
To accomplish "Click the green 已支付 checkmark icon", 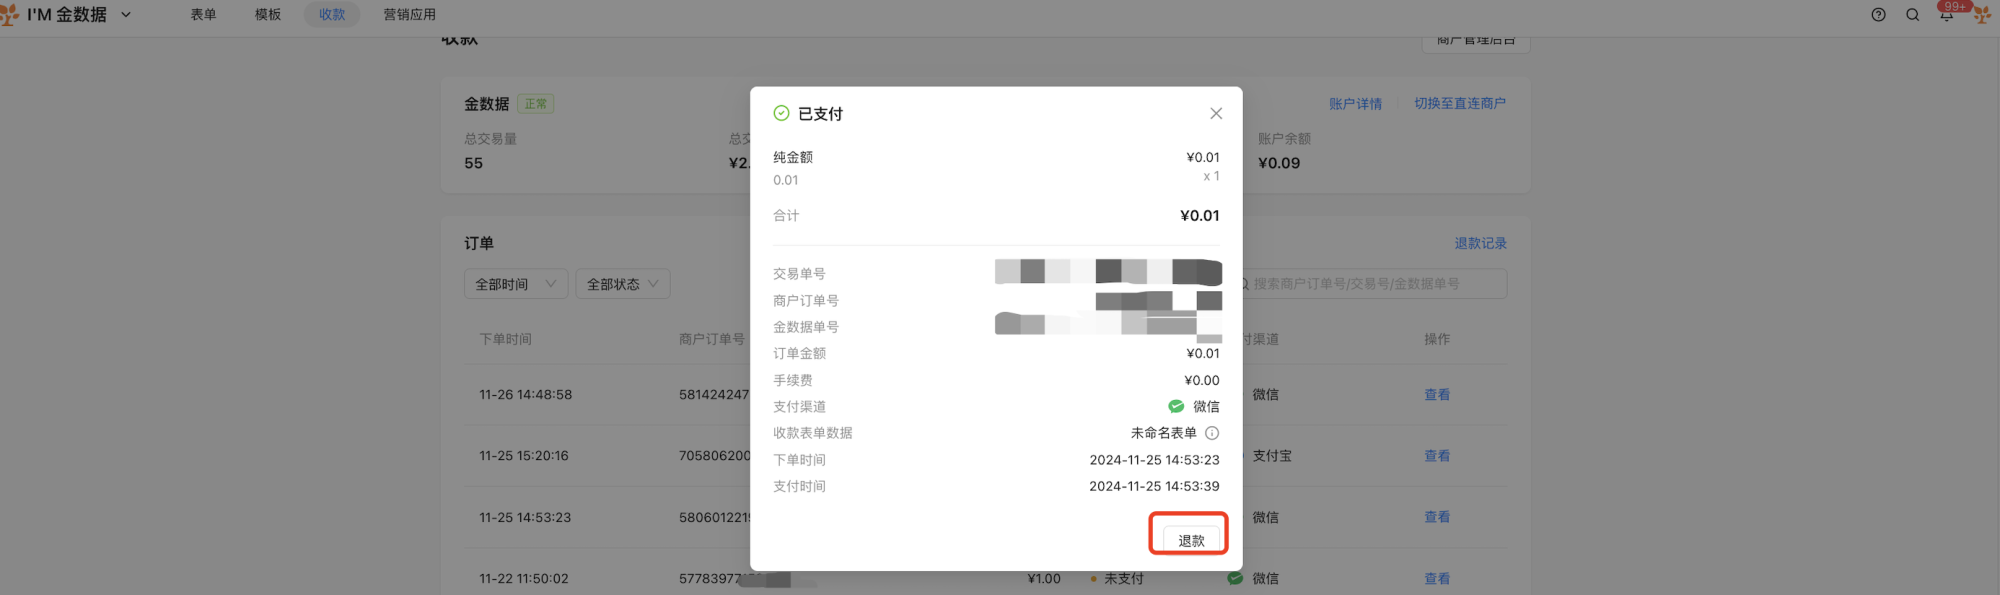I will [x=782, y=114].
